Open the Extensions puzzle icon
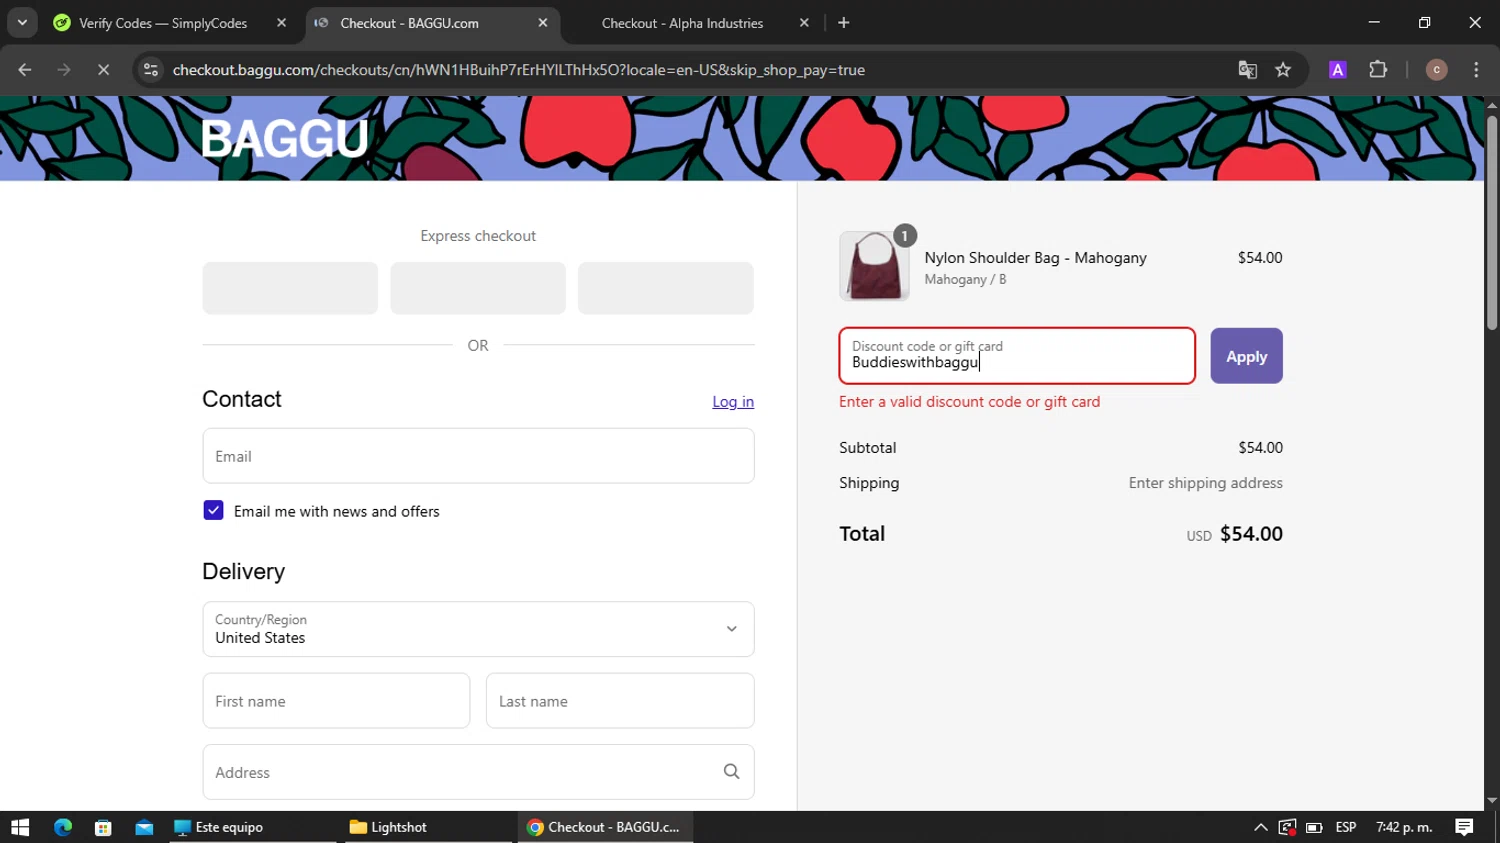The width and height of the screenshot is (1500, 843). point(1378,70)
